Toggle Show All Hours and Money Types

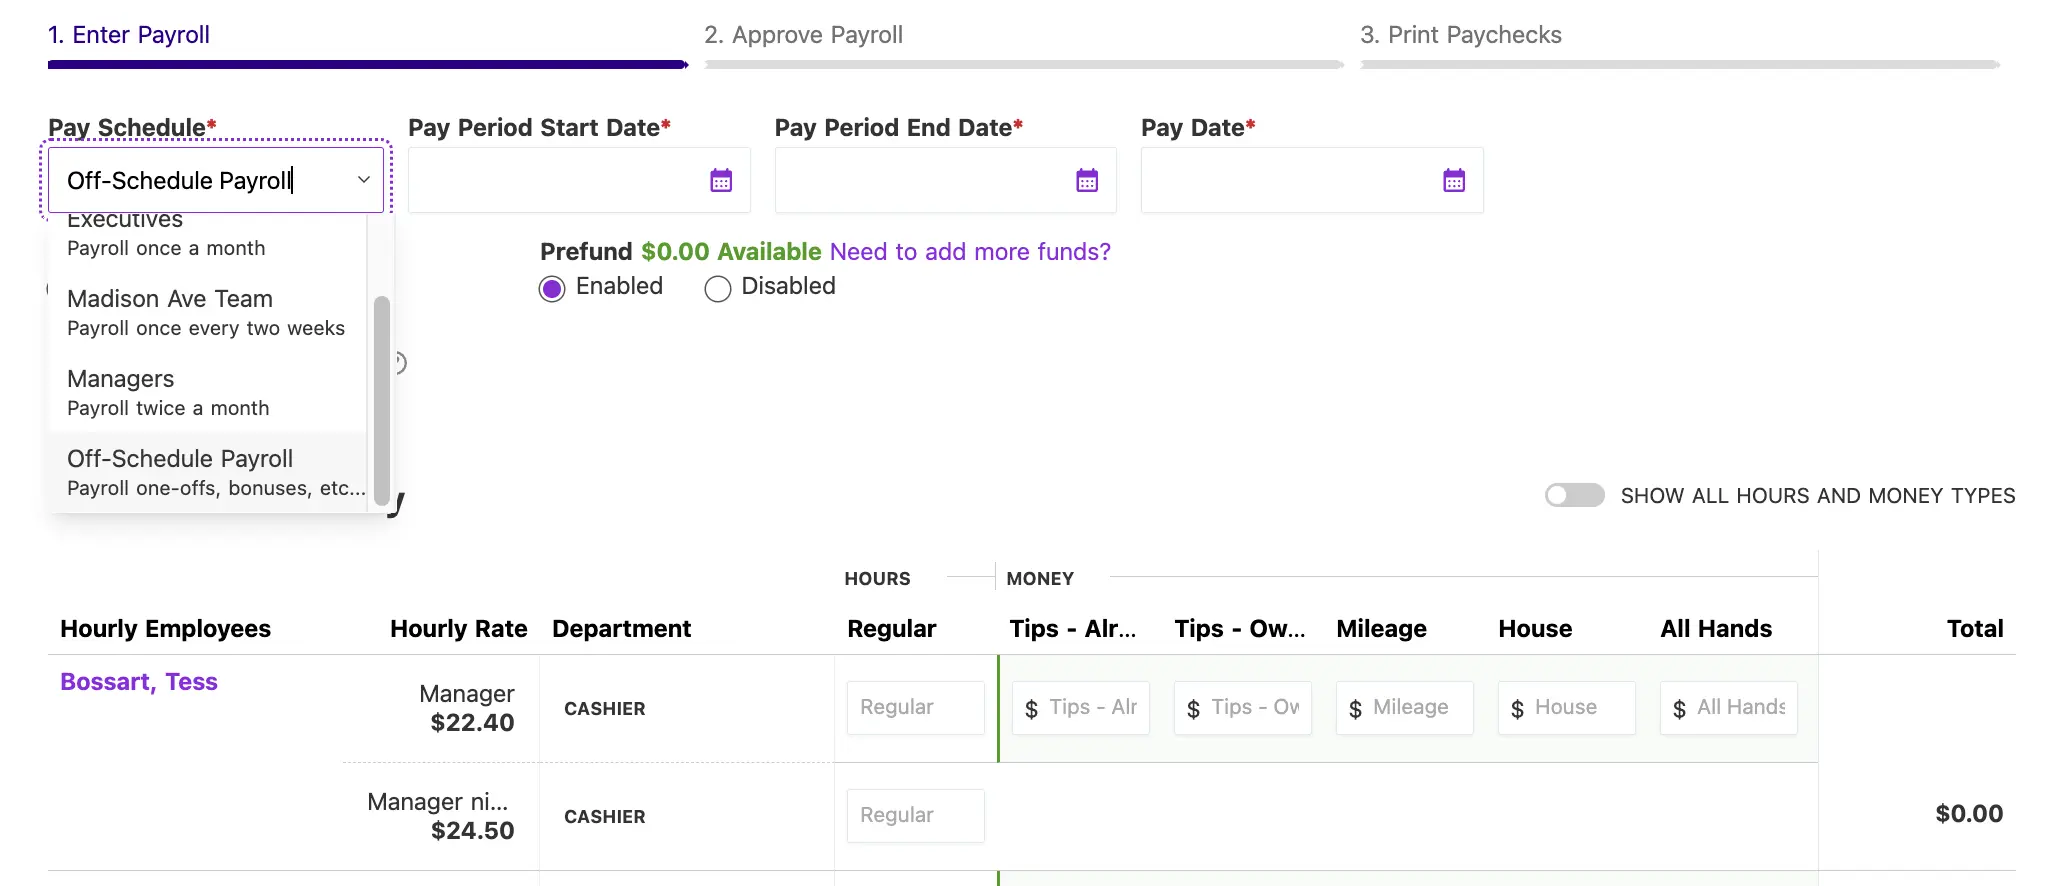point(1574,496)
